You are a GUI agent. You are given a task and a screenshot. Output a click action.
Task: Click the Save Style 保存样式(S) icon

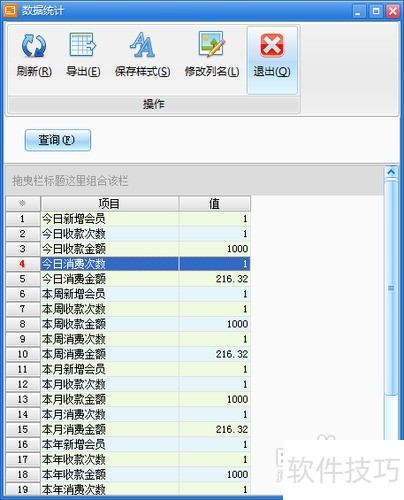[x=142, y=45]
